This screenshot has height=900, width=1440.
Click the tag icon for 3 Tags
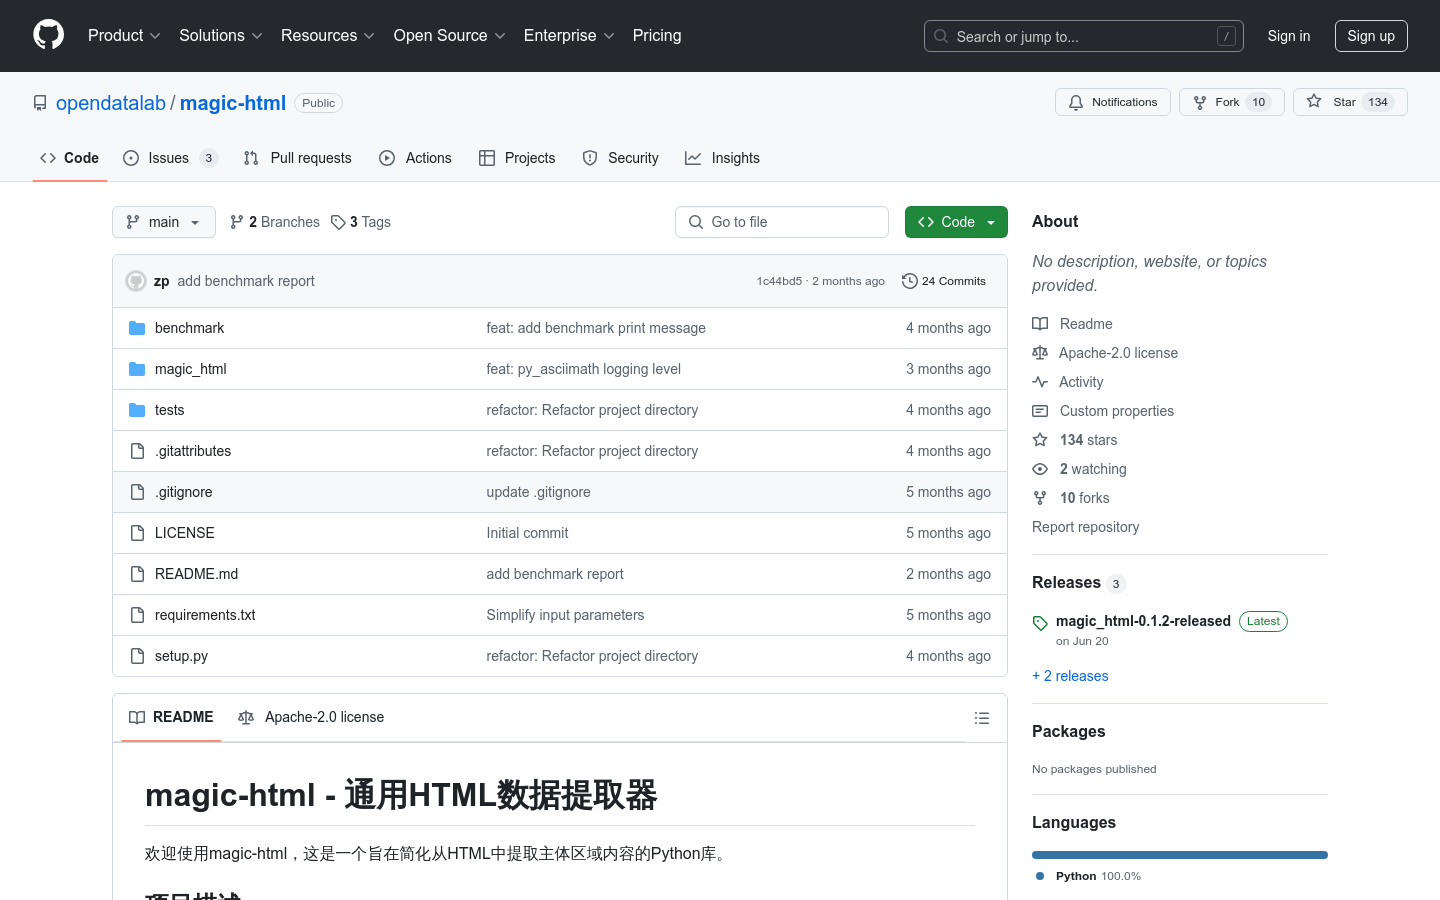coord(339,222)
